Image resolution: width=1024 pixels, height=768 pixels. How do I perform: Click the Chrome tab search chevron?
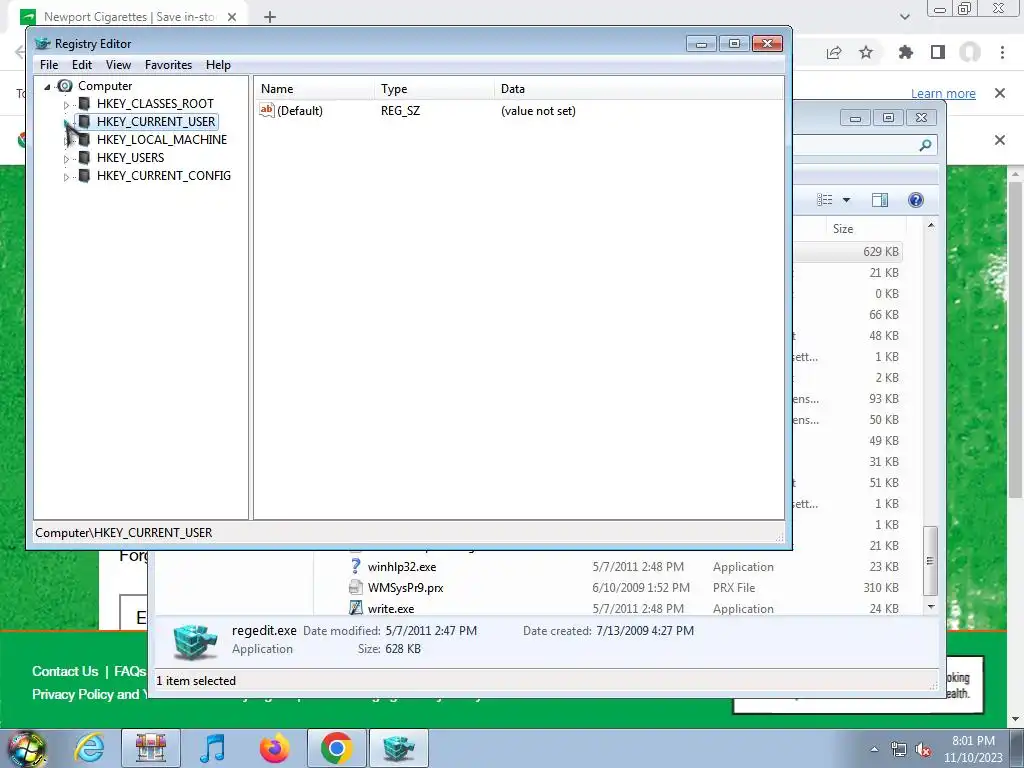pyautogui.click(x=904, y=17)
